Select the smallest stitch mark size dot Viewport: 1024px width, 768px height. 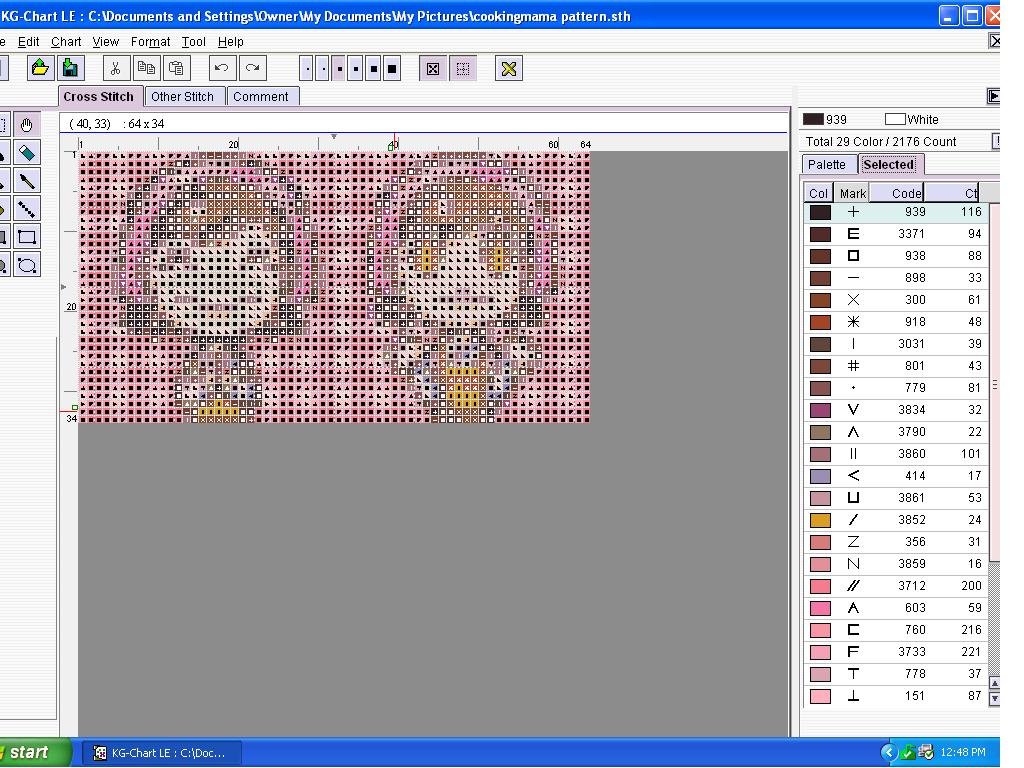[x=307, y=68]
